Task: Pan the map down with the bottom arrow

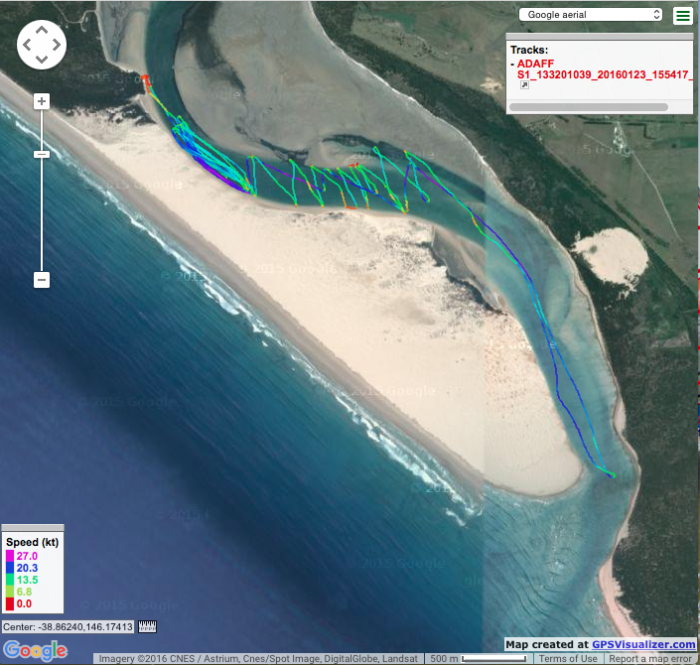Action: [x=42, y=58]
